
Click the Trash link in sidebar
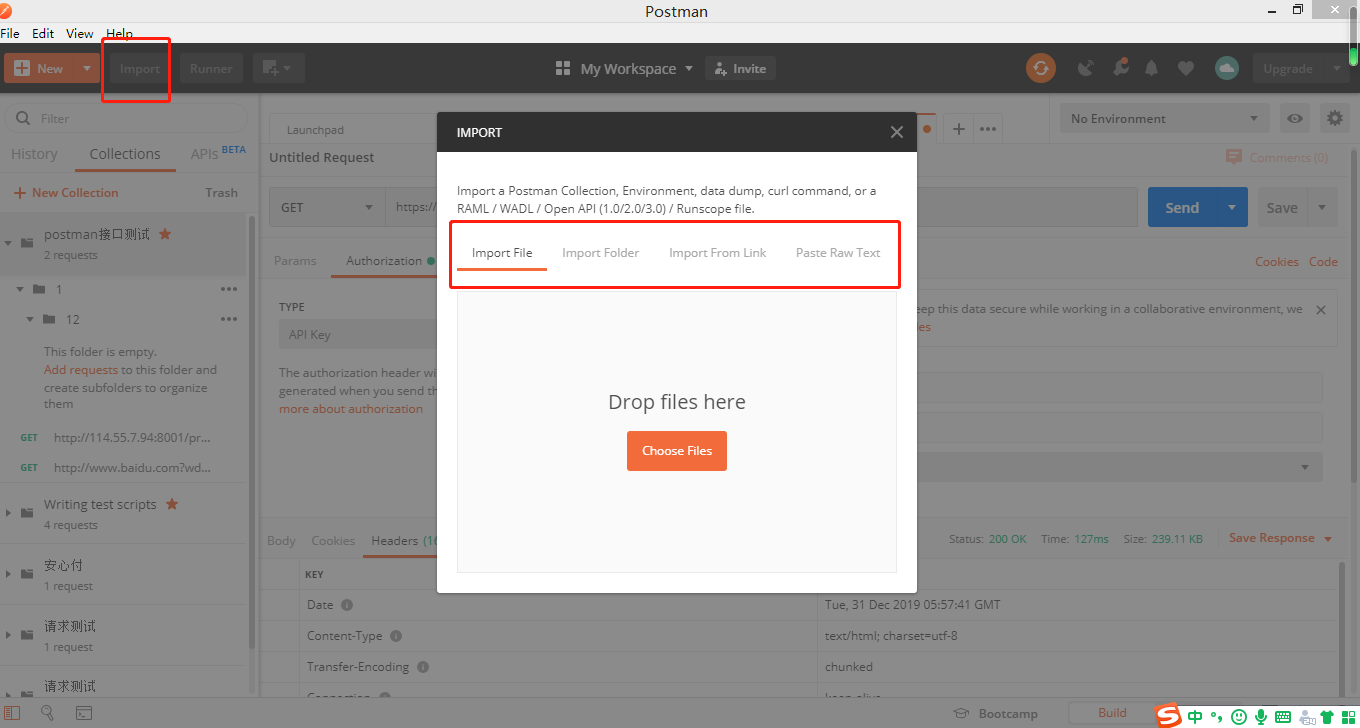222,193
